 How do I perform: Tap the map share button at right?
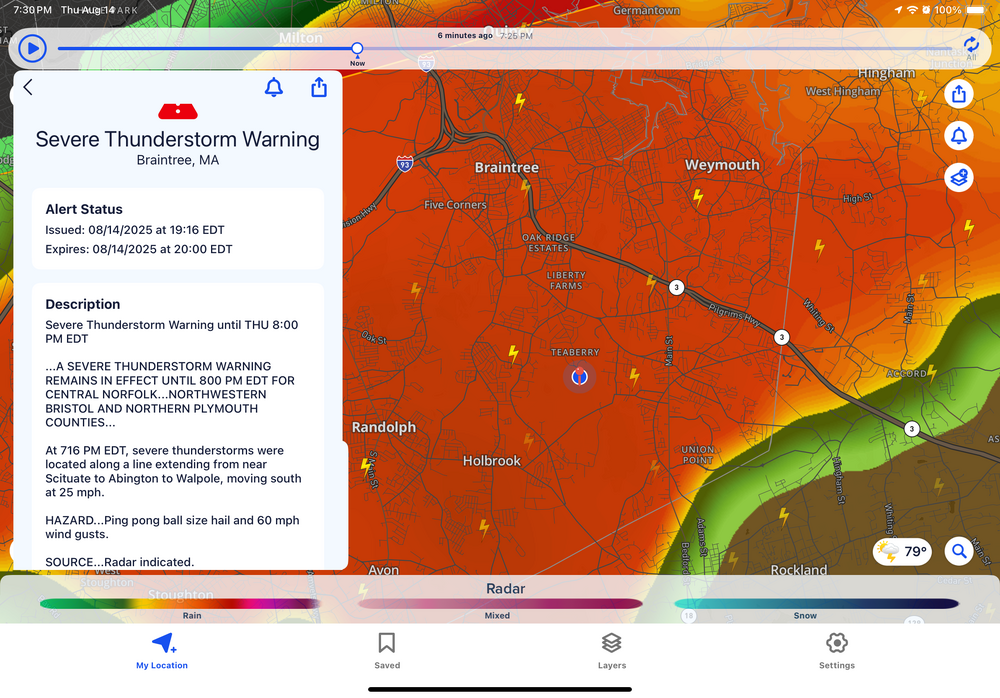959,94
